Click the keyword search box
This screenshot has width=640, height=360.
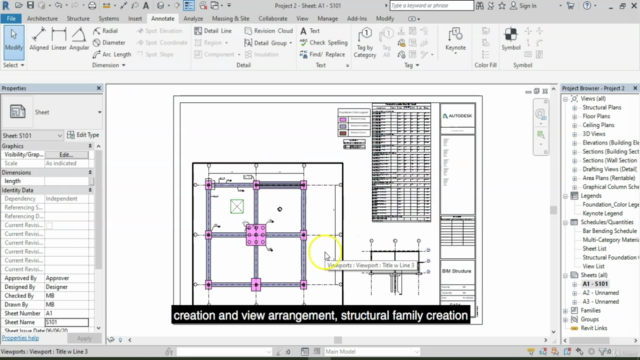coord(431,6)
